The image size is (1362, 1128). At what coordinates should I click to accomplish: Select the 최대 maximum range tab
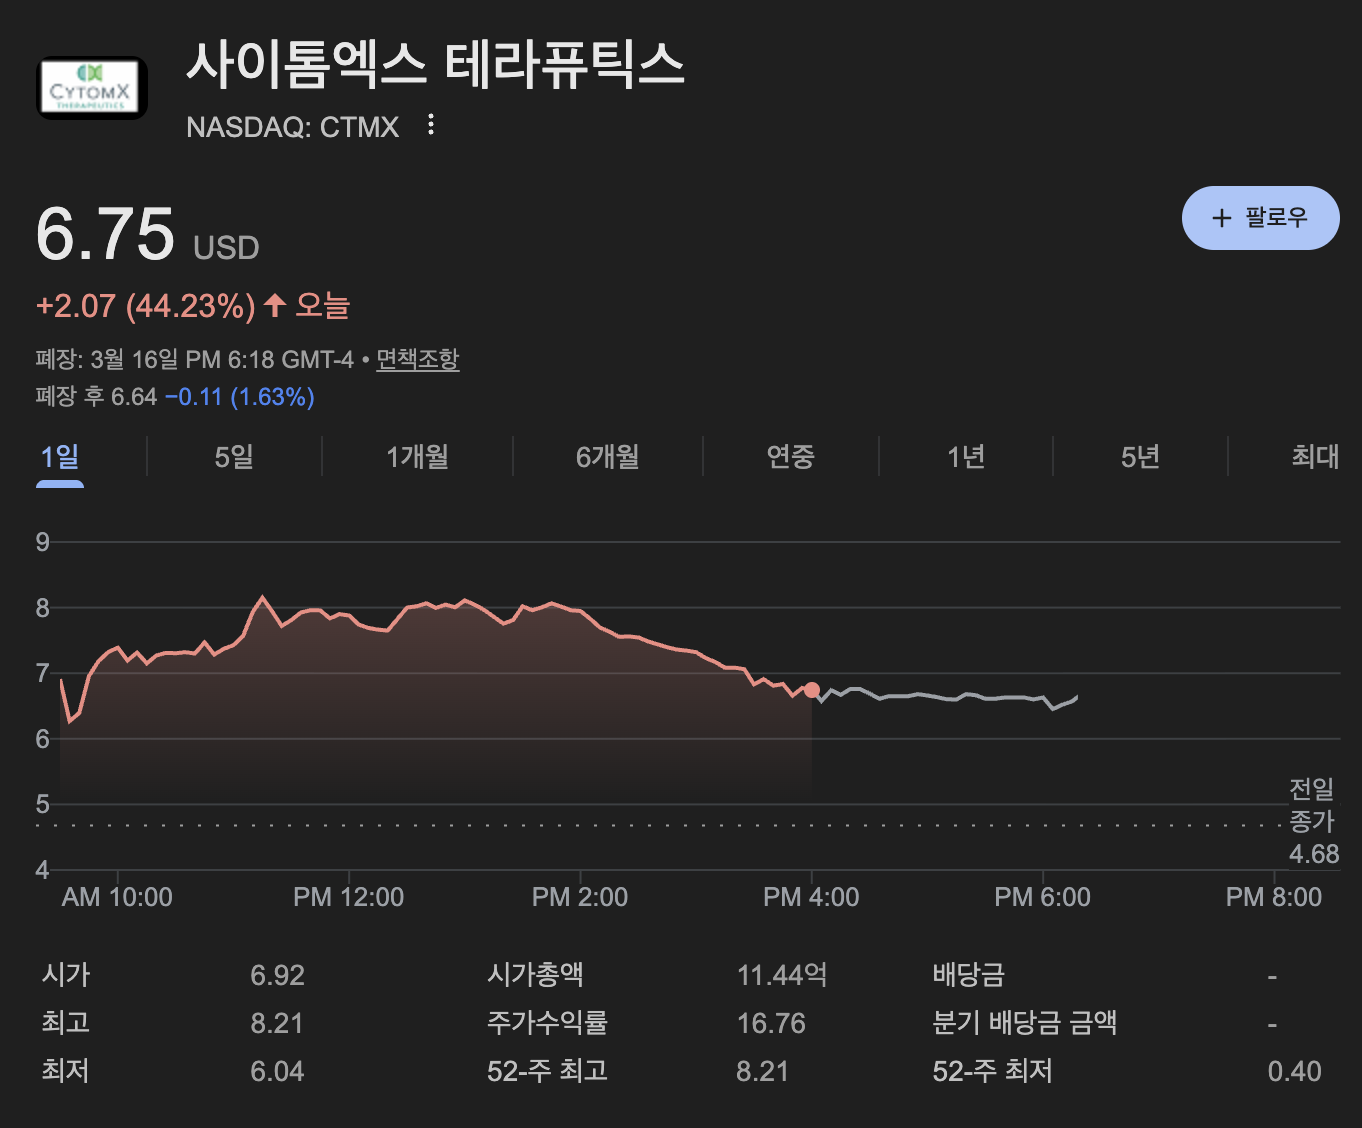1315,457
